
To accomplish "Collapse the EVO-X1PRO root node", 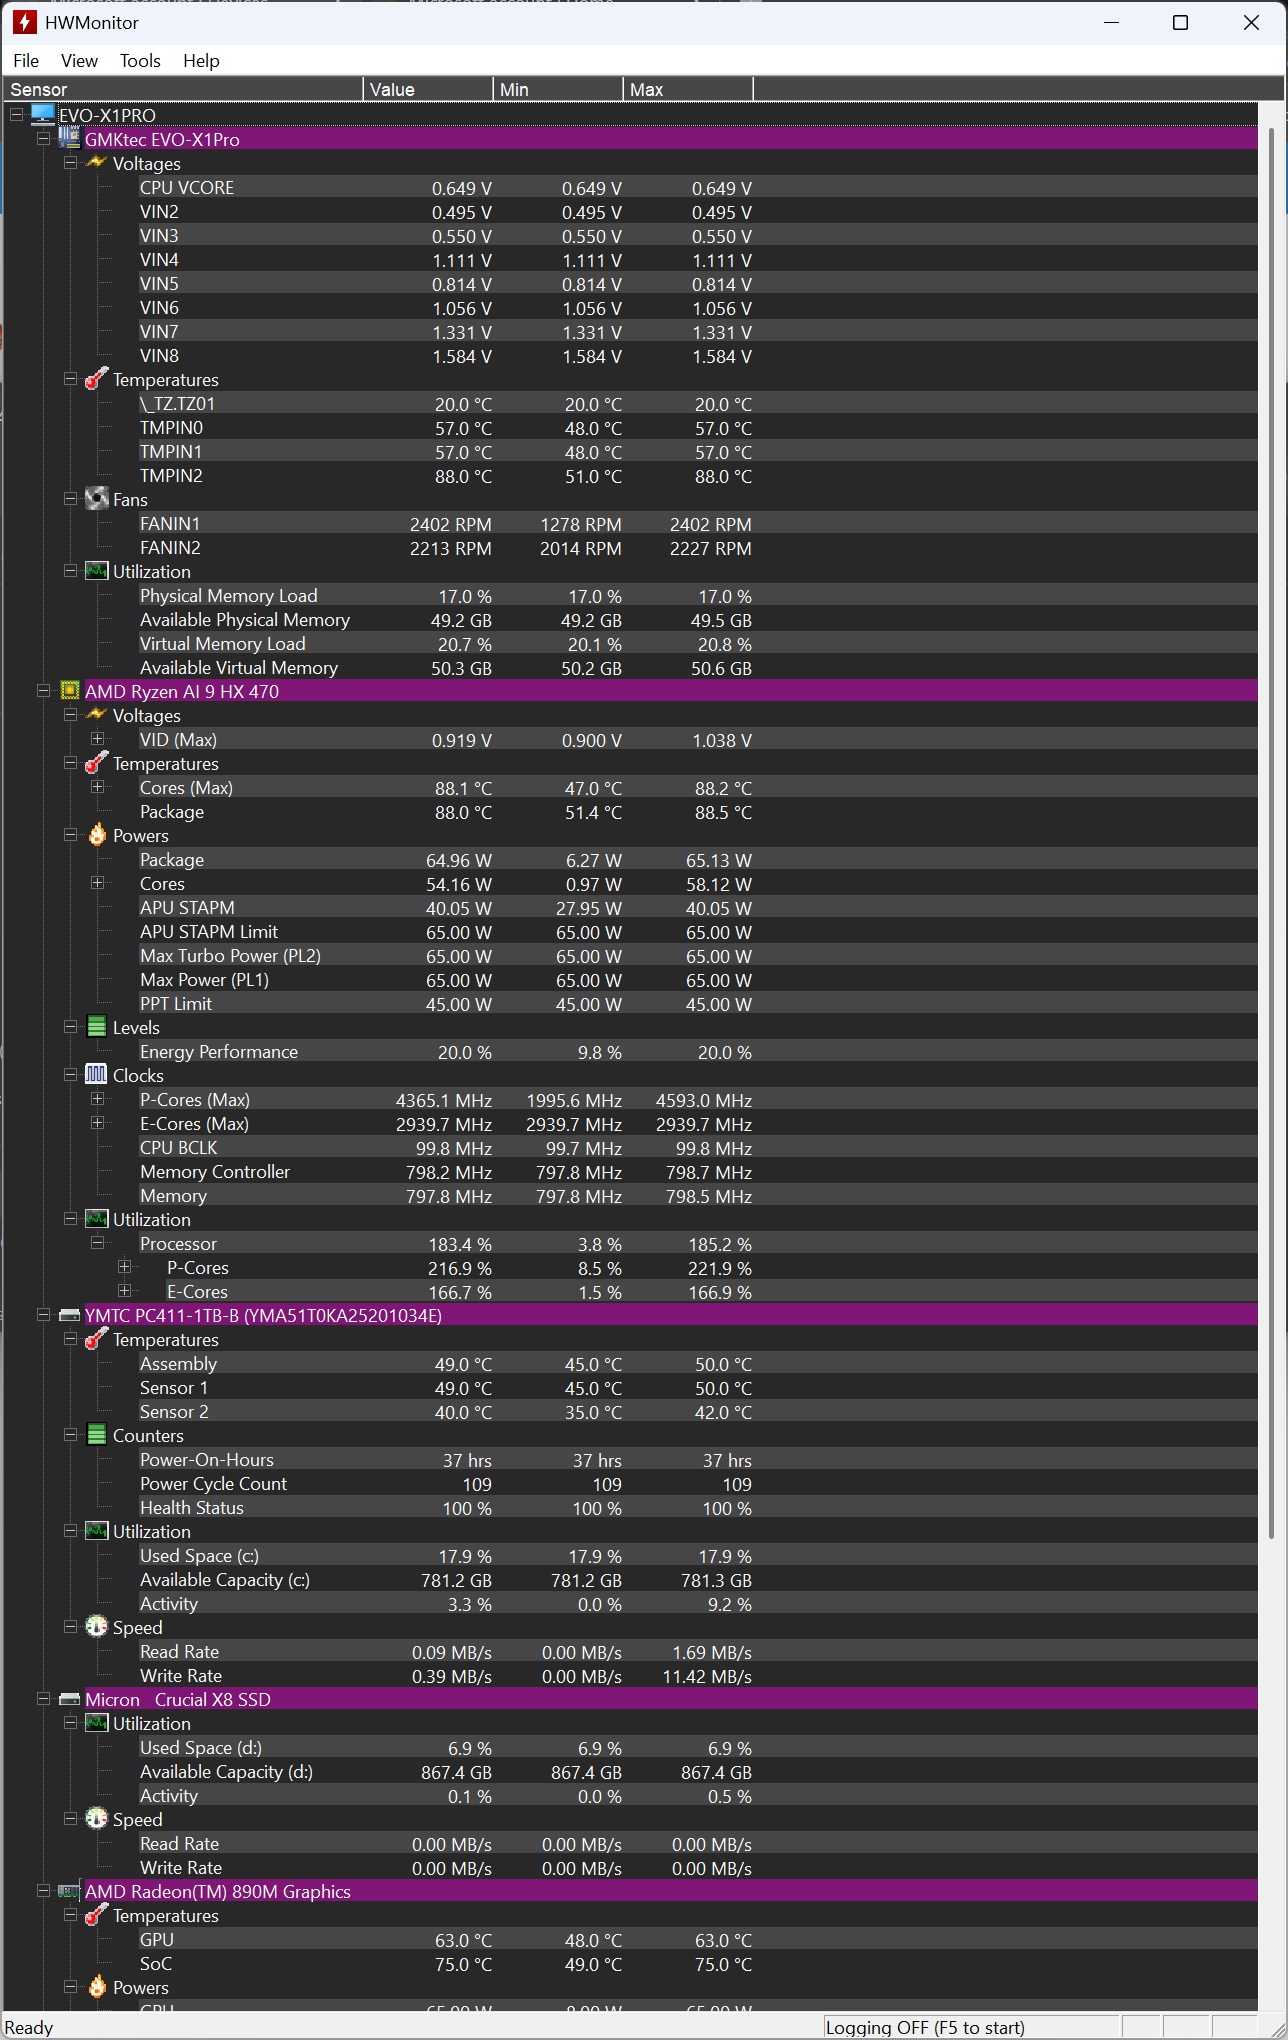I will [16, 114].
